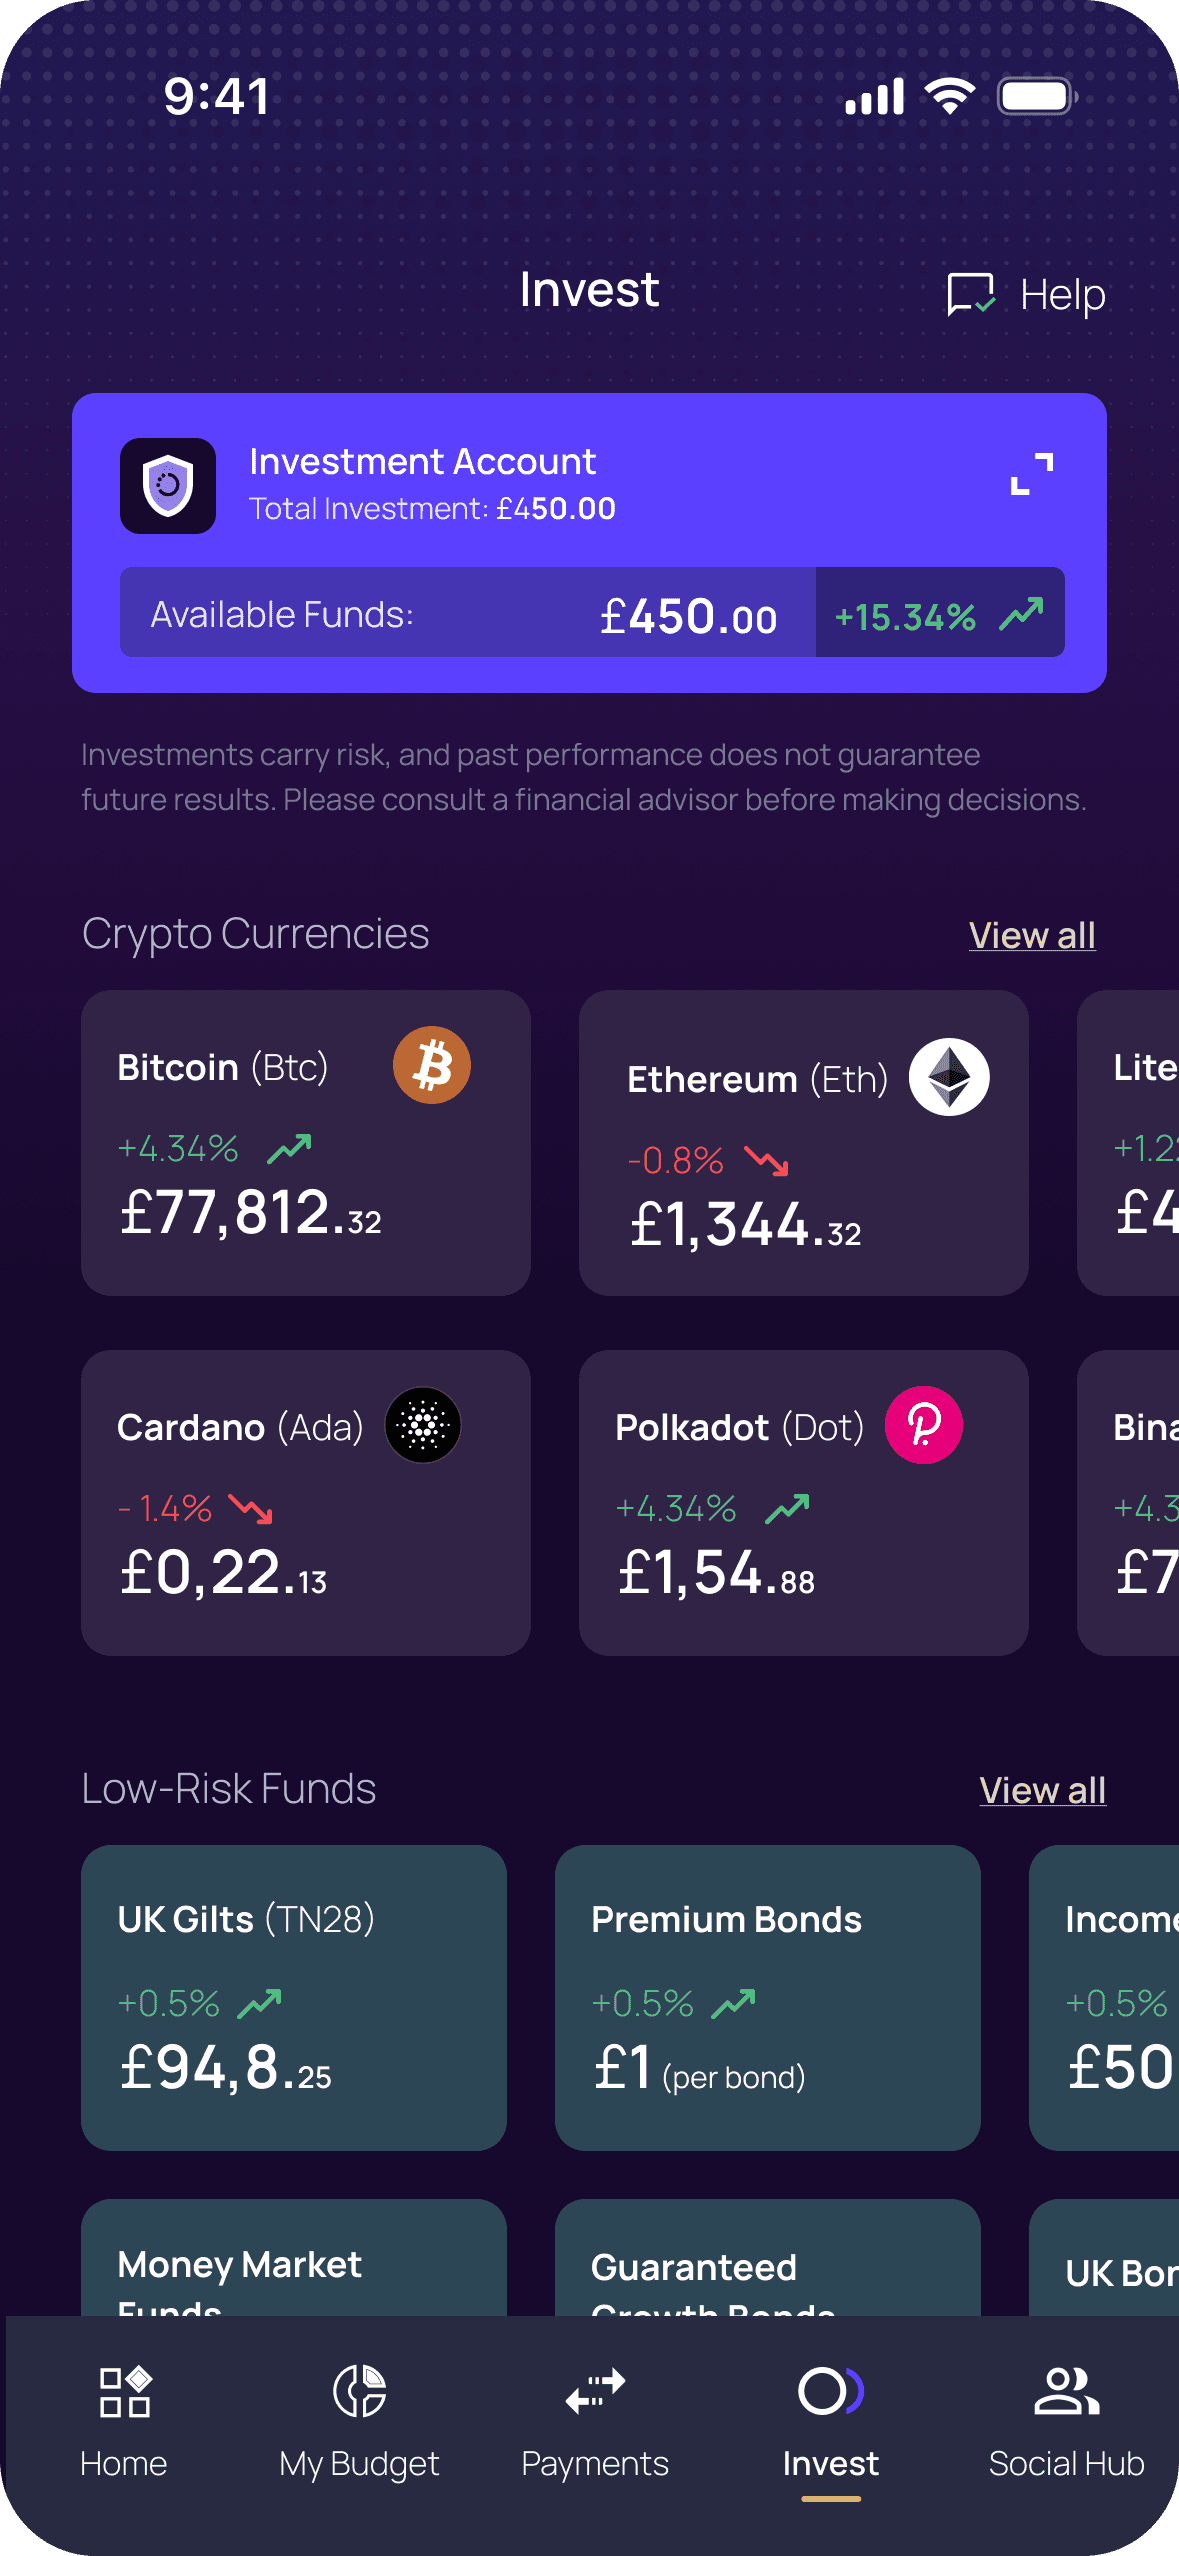Open the UK Gilts (TN28) card
This screenshot has height=2556, width=1179.
tap(294, 1997)
